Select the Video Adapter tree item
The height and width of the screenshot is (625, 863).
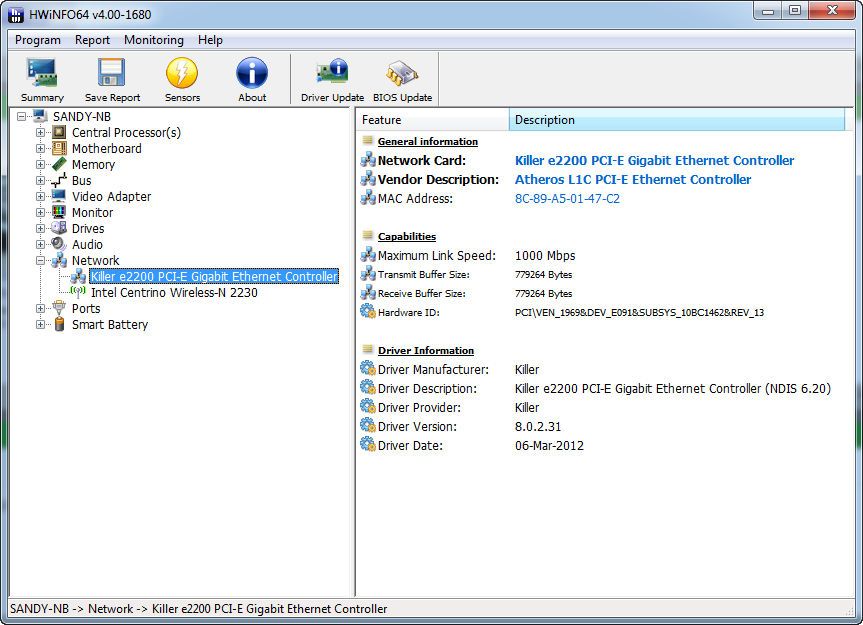point(111,197)
